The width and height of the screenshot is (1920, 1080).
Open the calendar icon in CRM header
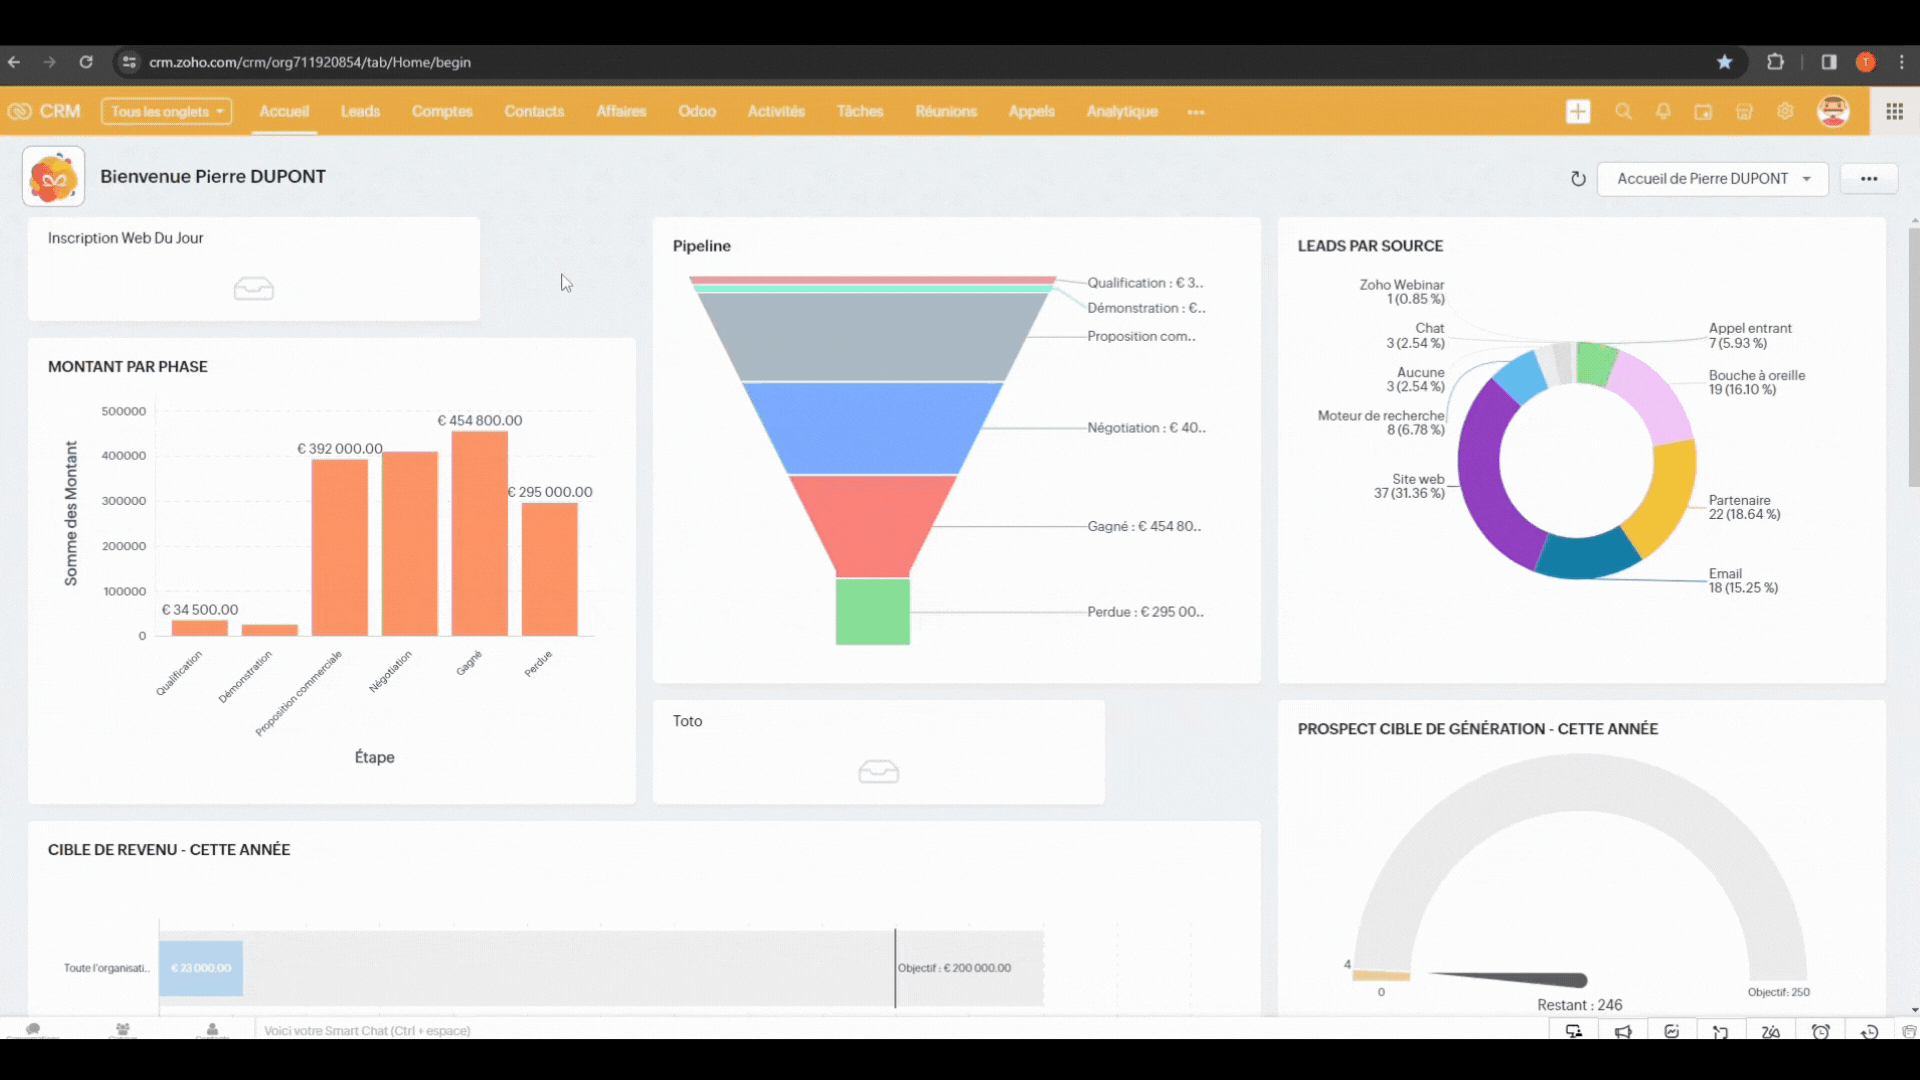[1703, 111]
